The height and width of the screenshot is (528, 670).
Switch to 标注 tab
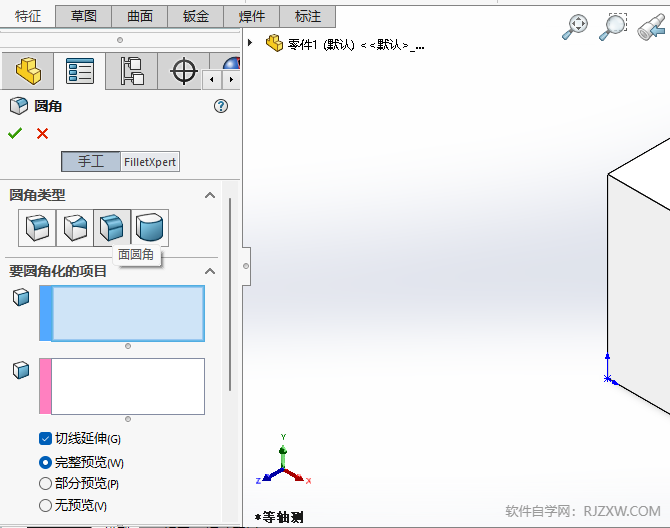308,16
